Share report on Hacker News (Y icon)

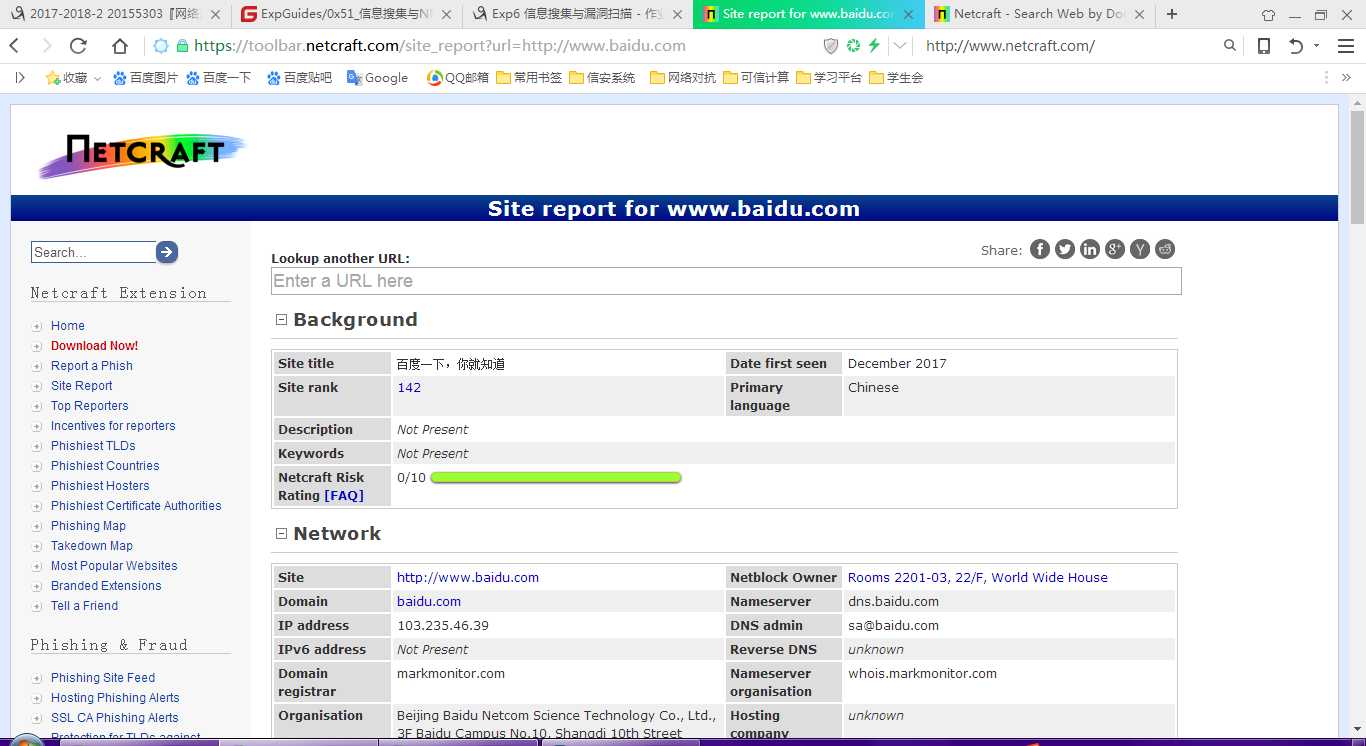[x=1140, y=249]
